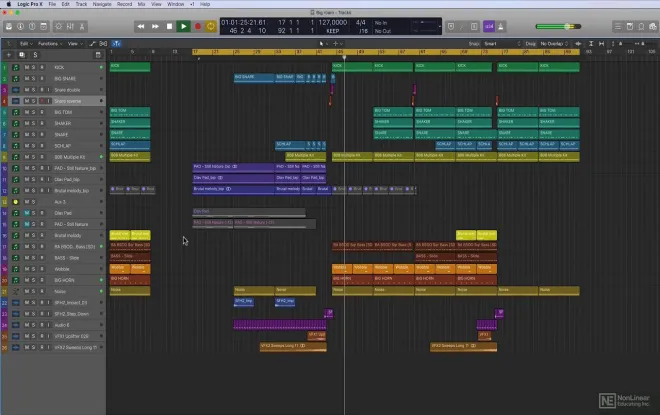Screen dimensions: 660x415
Task: Open the Snap mode Smart dropdown
Action: click(x=502, y=44)
